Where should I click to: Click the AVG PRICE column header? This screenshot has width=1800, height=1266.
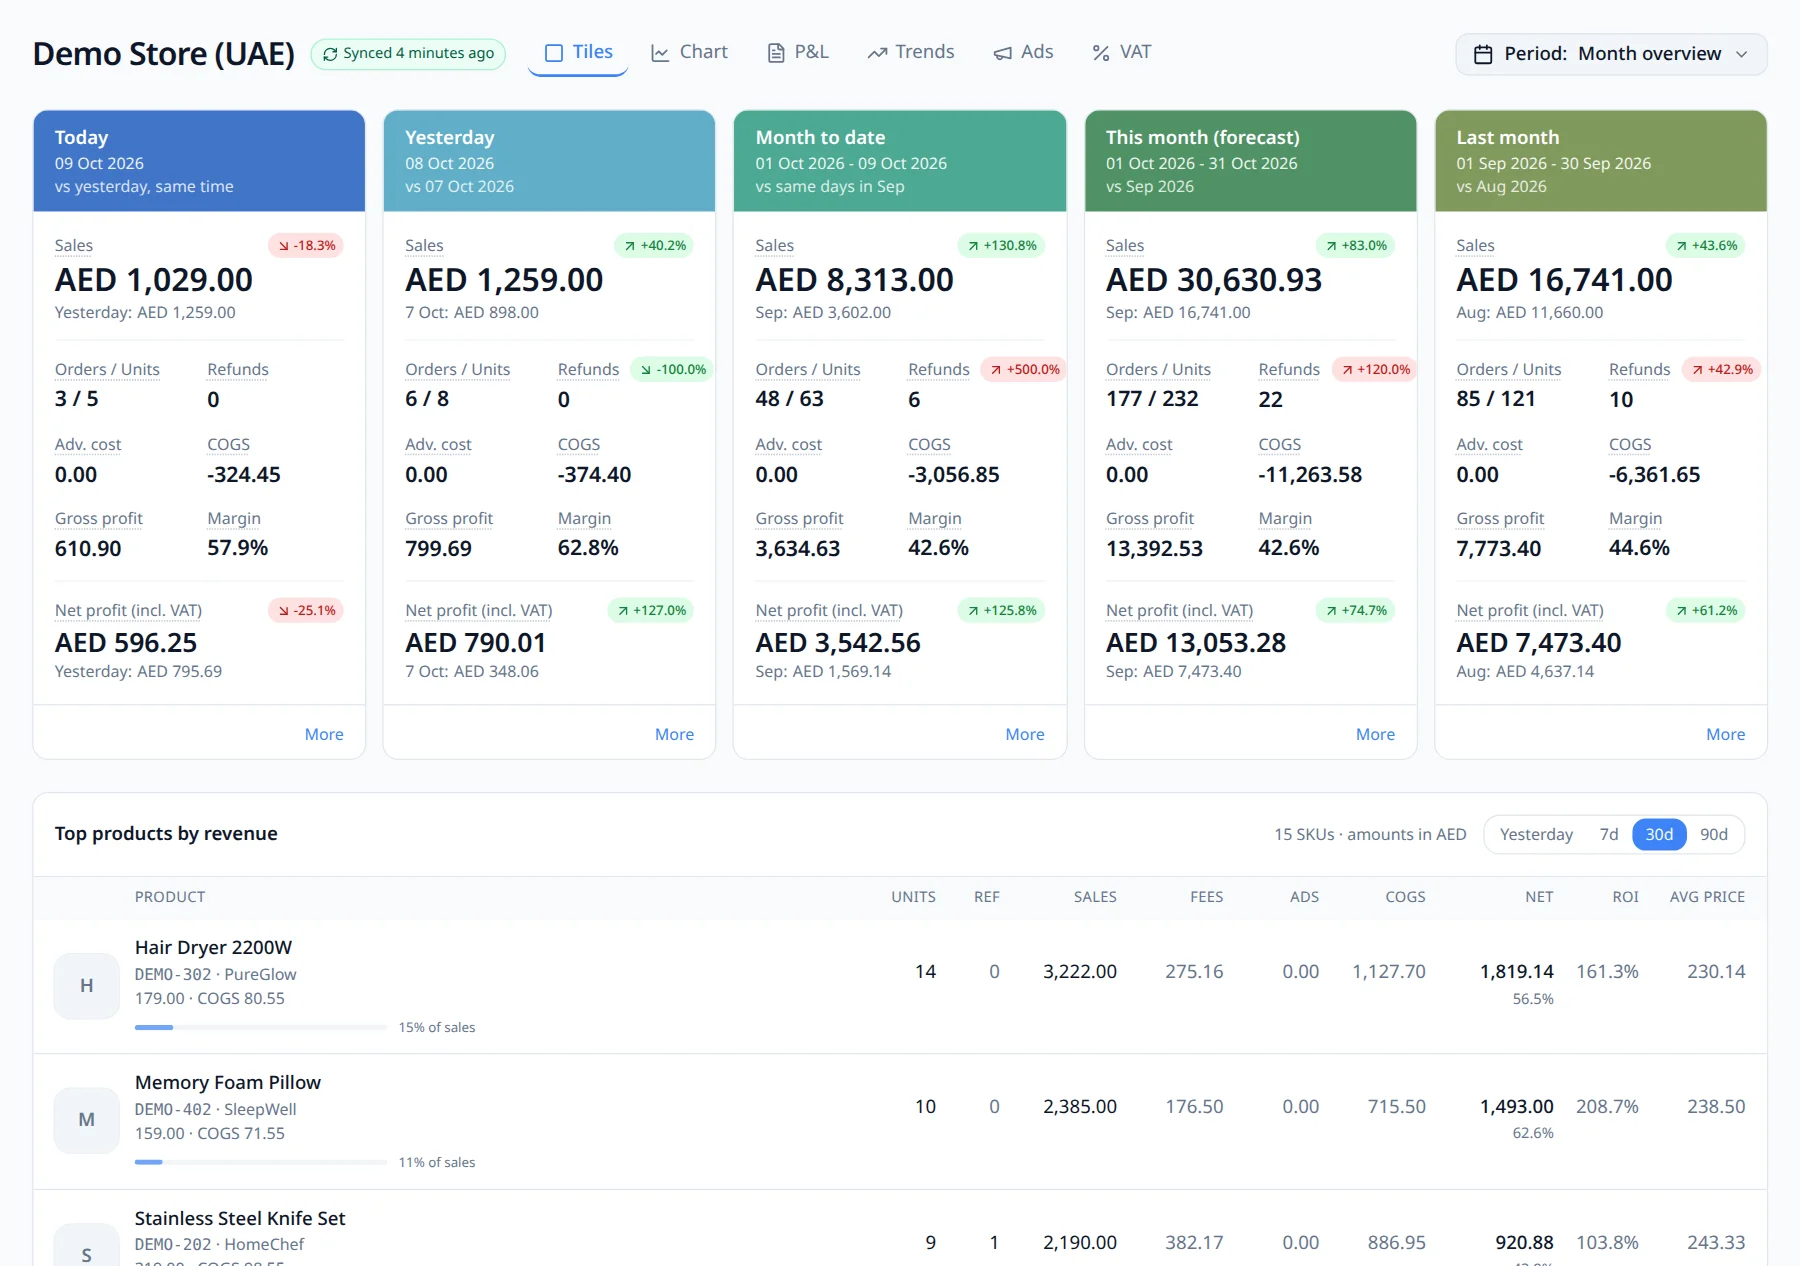click(x=1707, y=897)
